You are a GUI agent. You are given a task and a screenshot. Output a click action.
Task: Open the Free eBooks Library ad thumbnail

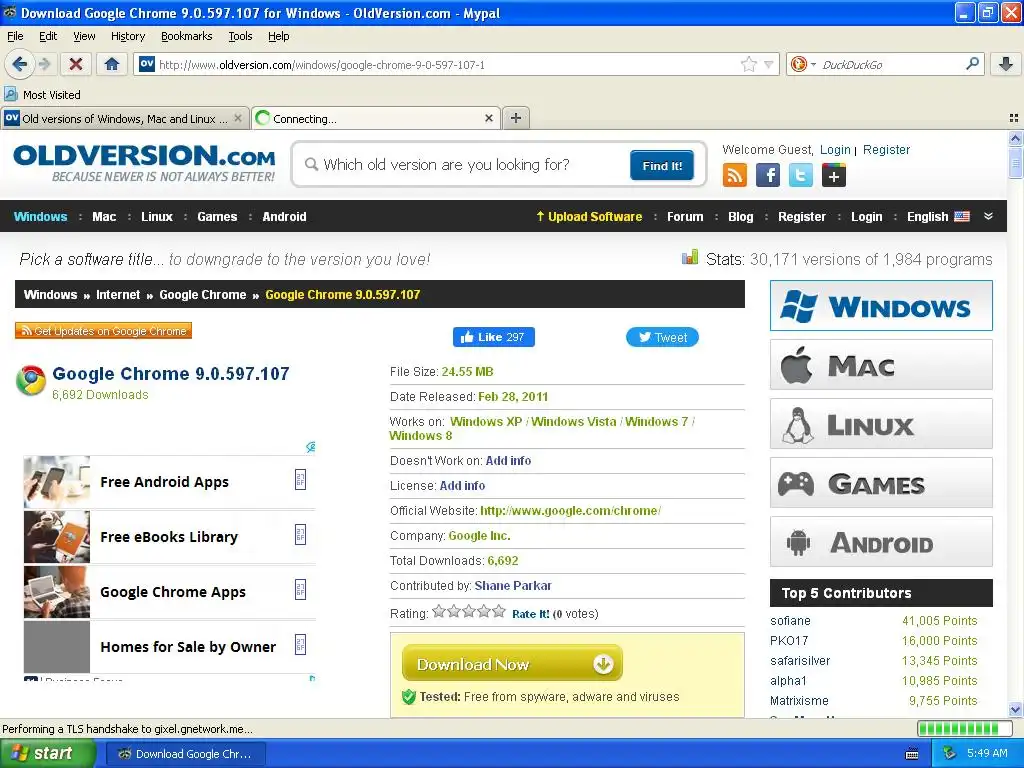point(57,537)
